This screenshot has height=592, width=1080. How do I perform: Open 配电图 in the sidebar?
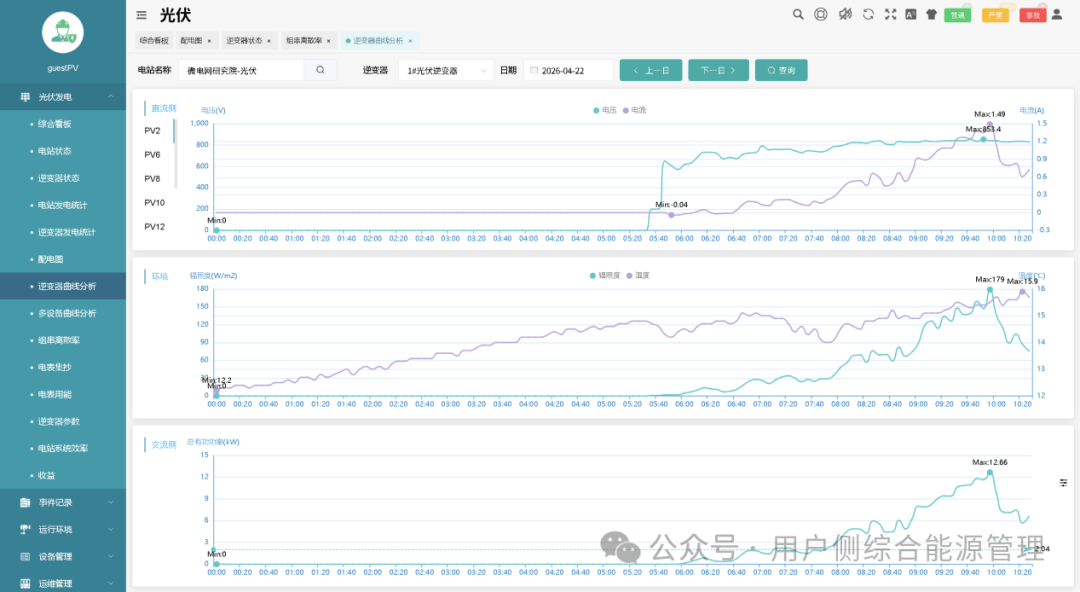pos(50,259)
